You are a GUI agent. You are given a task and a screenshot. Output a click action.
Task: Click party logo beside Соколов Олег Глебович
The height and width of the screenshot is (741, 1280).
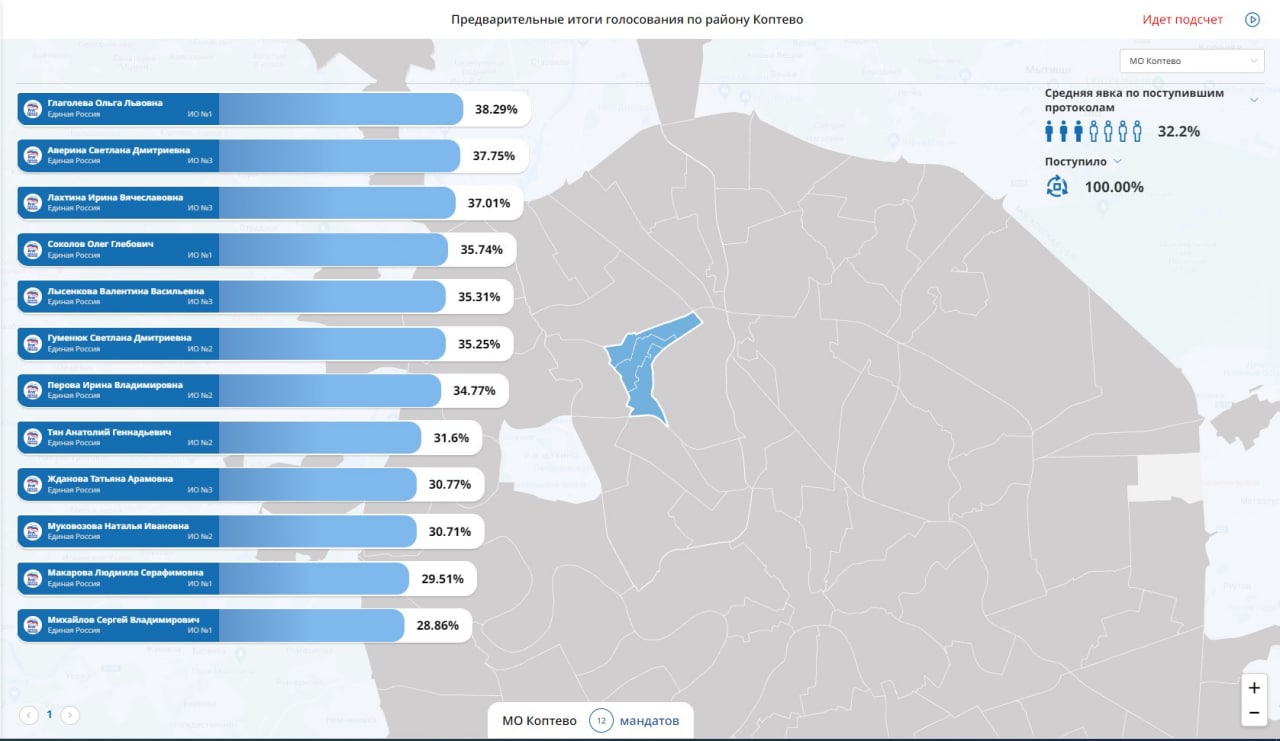pyautogui.click(x=32, y=250)
